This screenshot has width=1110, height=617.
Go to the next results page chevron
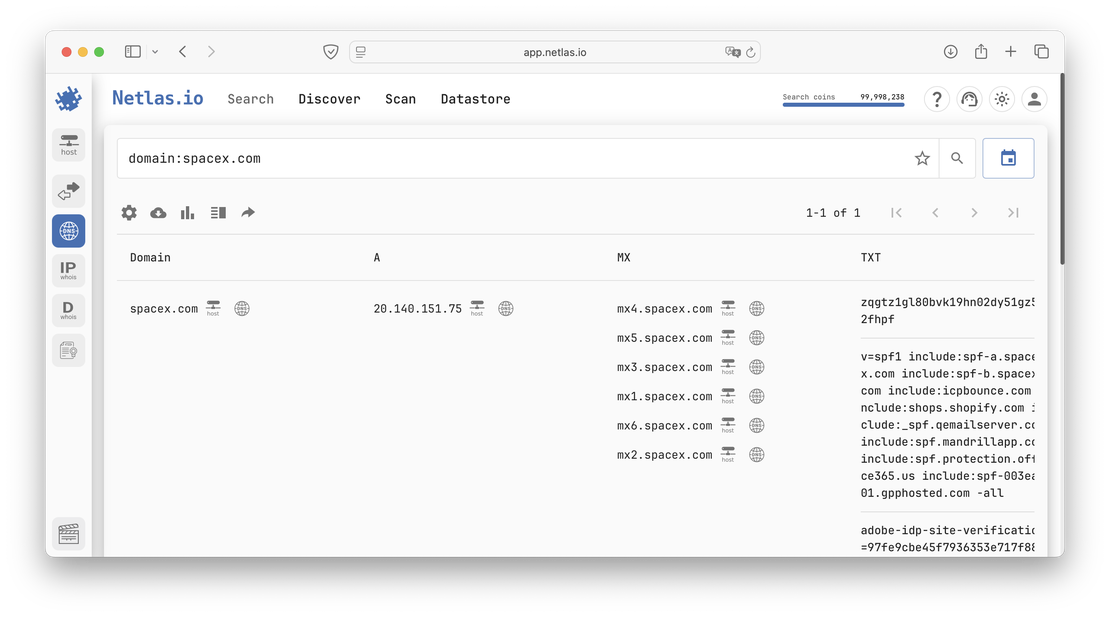click(x=974, y=212)
